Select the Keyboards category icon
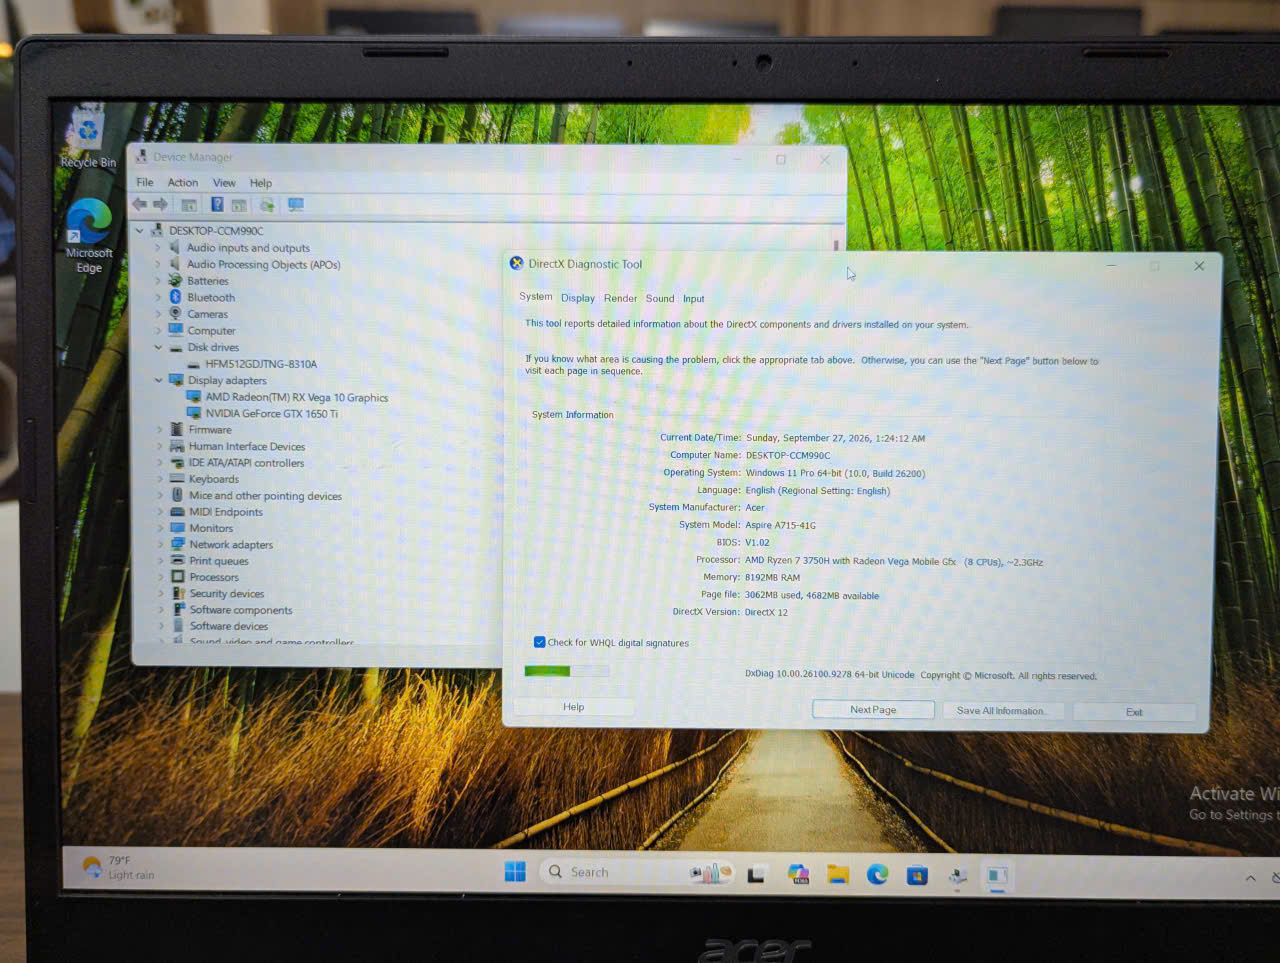Viewport: 1280px width, 963px height. (x=177, y=479)
